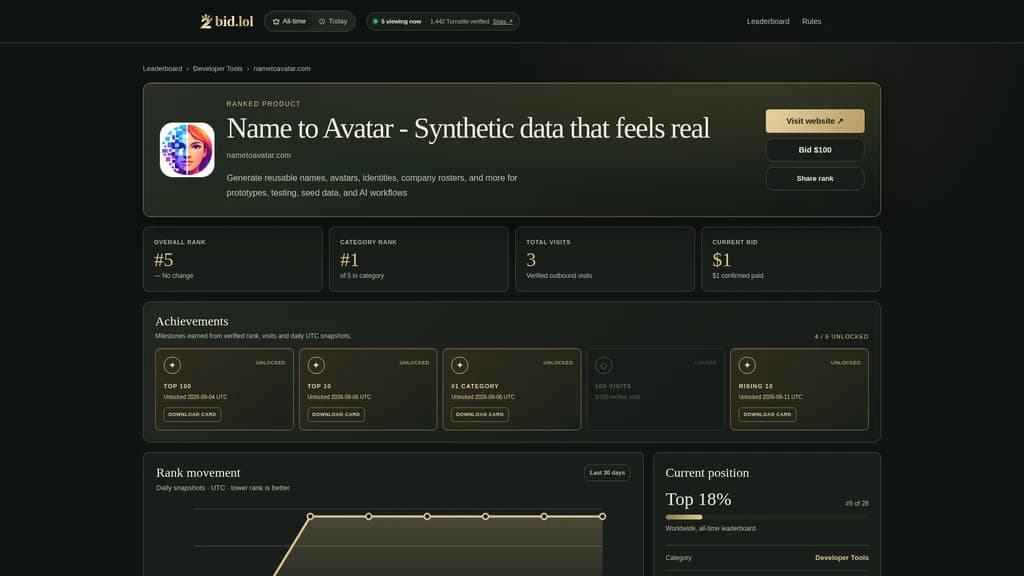Click the bid.lol logo
The width and height of the screenshot is (1024, 576).
(x=227, y=22)
